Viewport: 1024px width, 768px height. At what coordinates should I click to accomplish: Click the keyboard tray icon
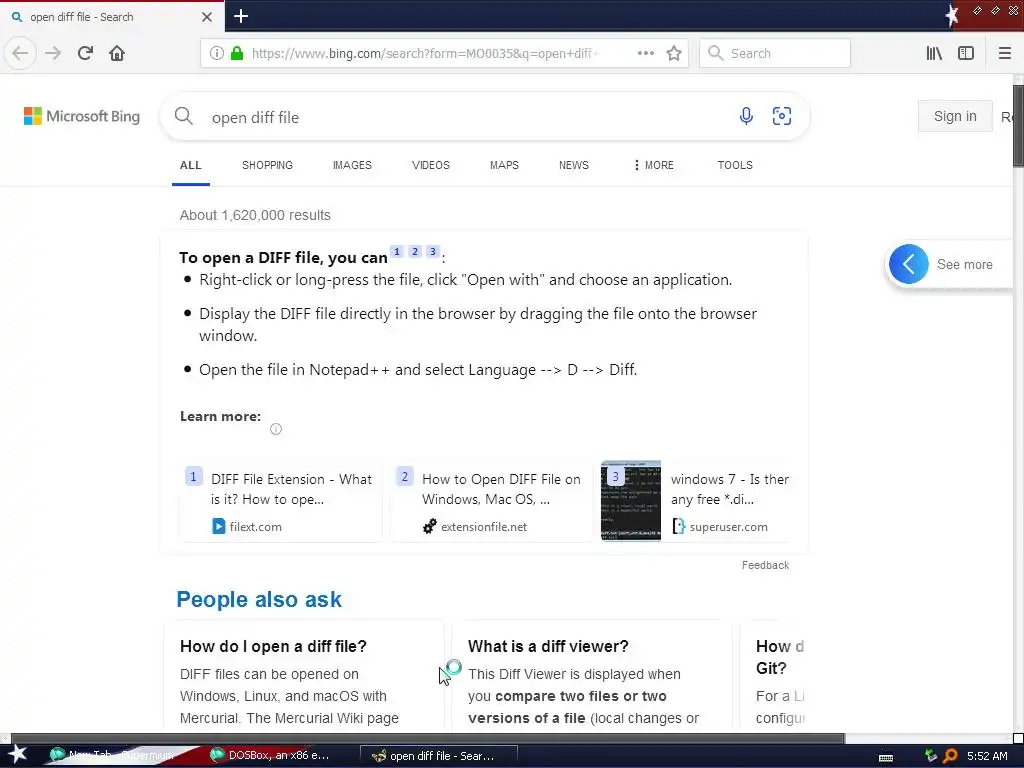(x=886, y=757)
